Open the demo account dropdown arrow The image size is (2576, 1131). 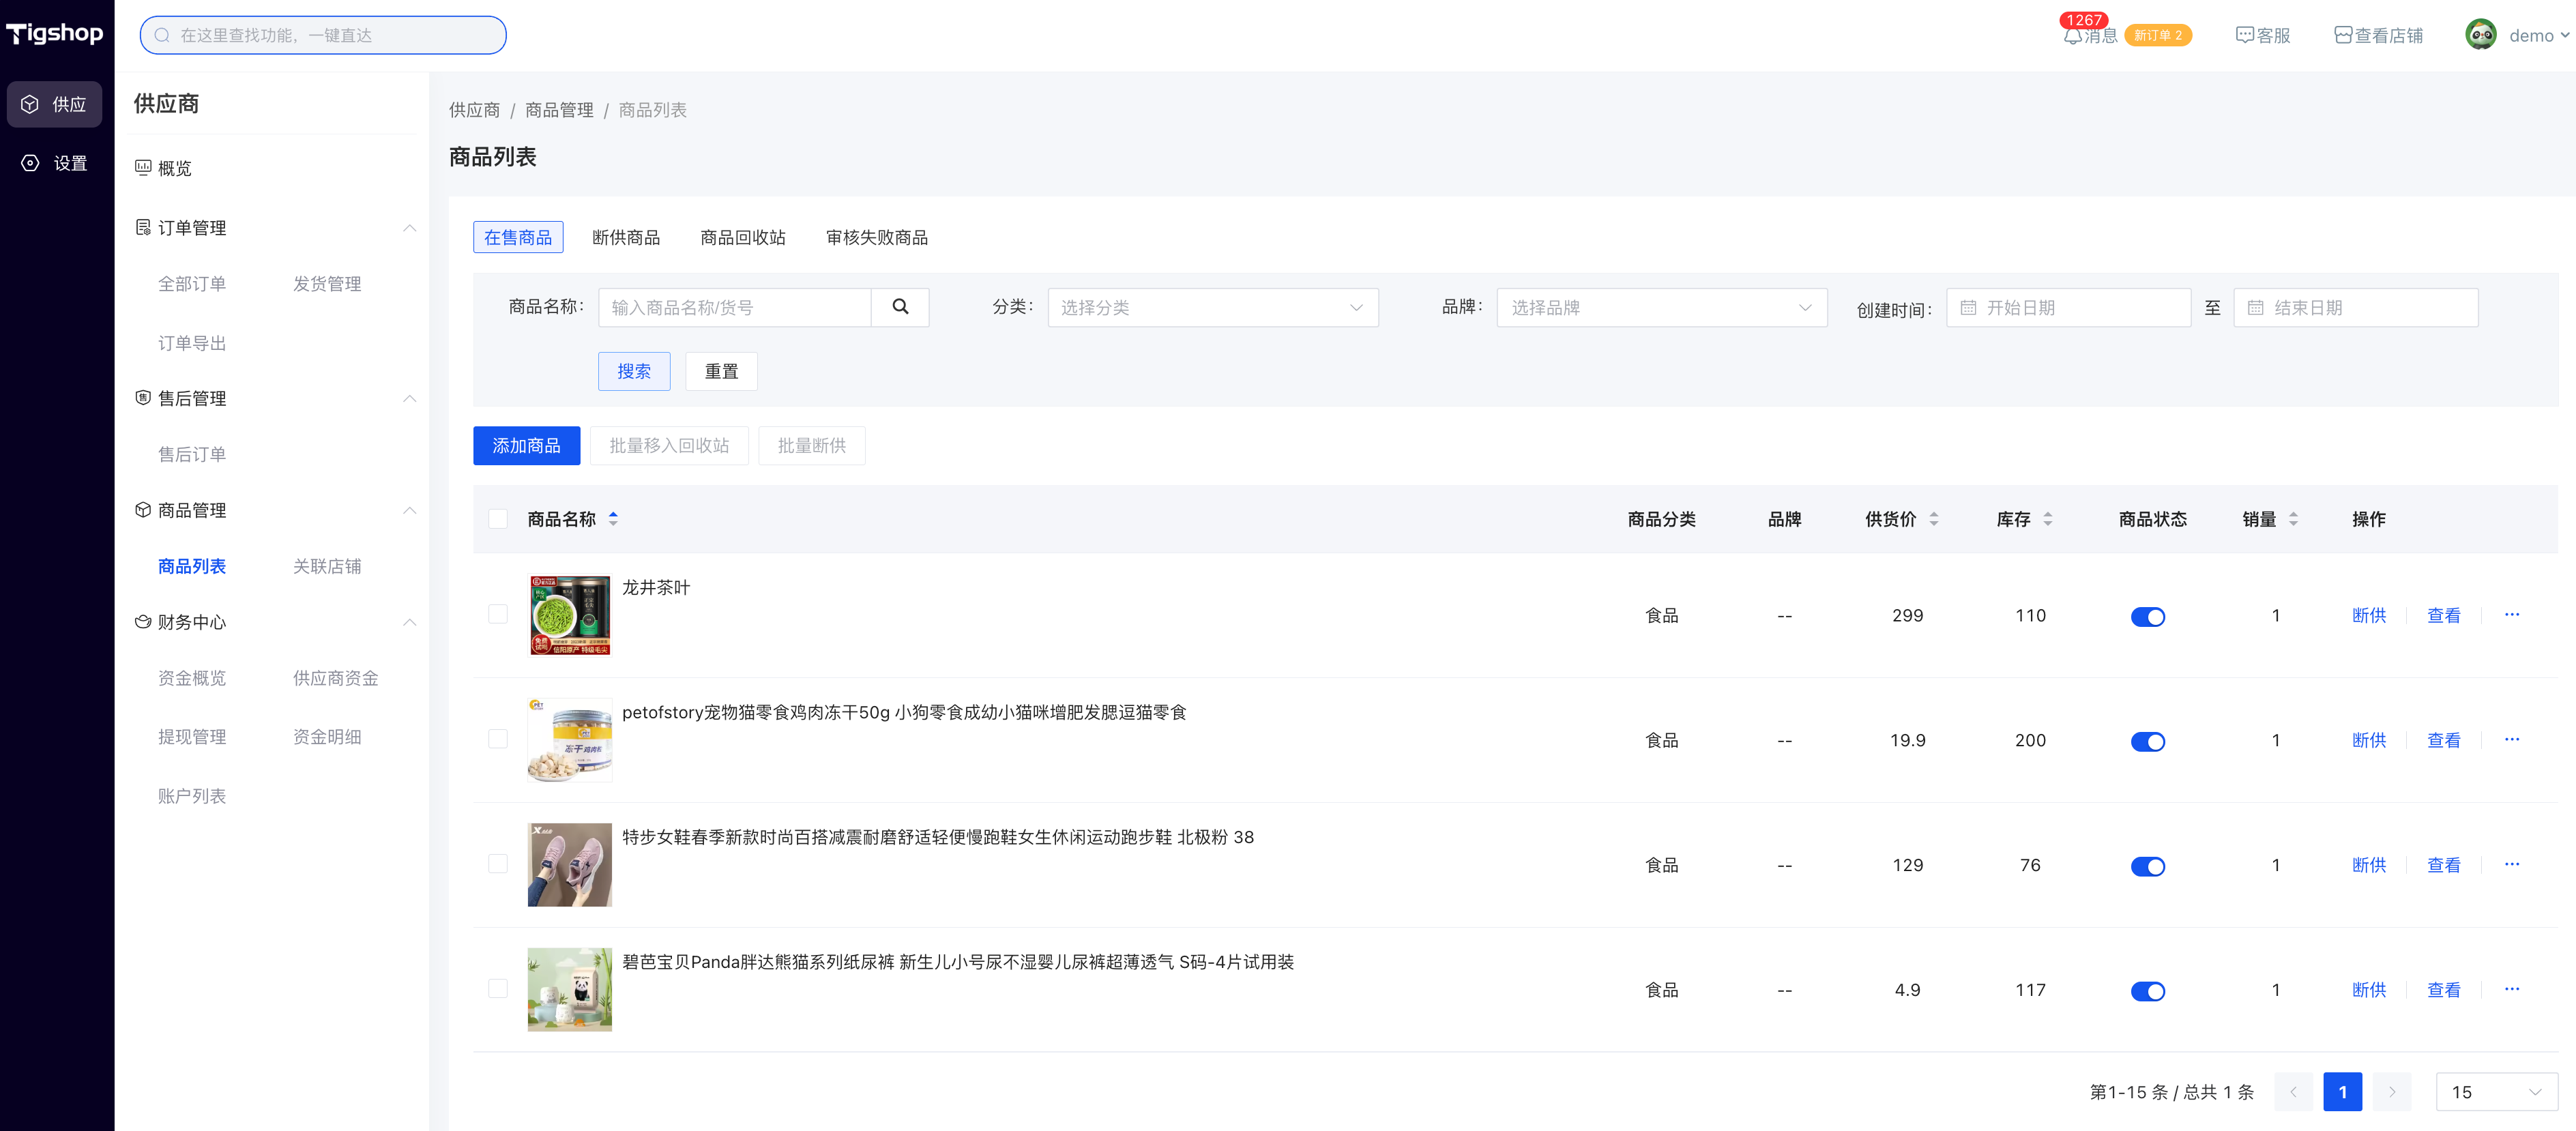click(2565, 36)
